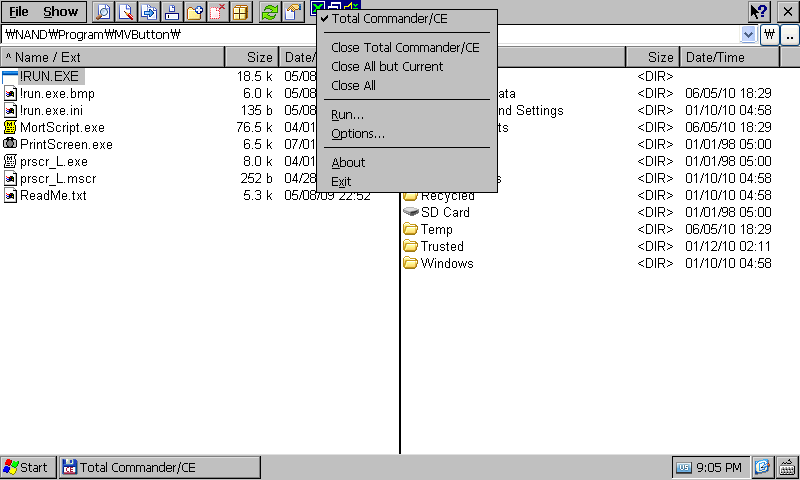
Task: Select Close All but Current
Action: (407, 66)
